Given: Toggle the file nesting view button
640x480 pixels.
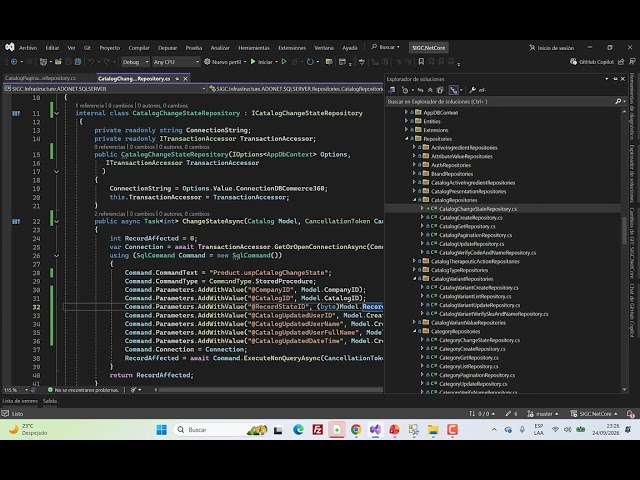Looking at the screenshot, I should click(x=453, y=90).
